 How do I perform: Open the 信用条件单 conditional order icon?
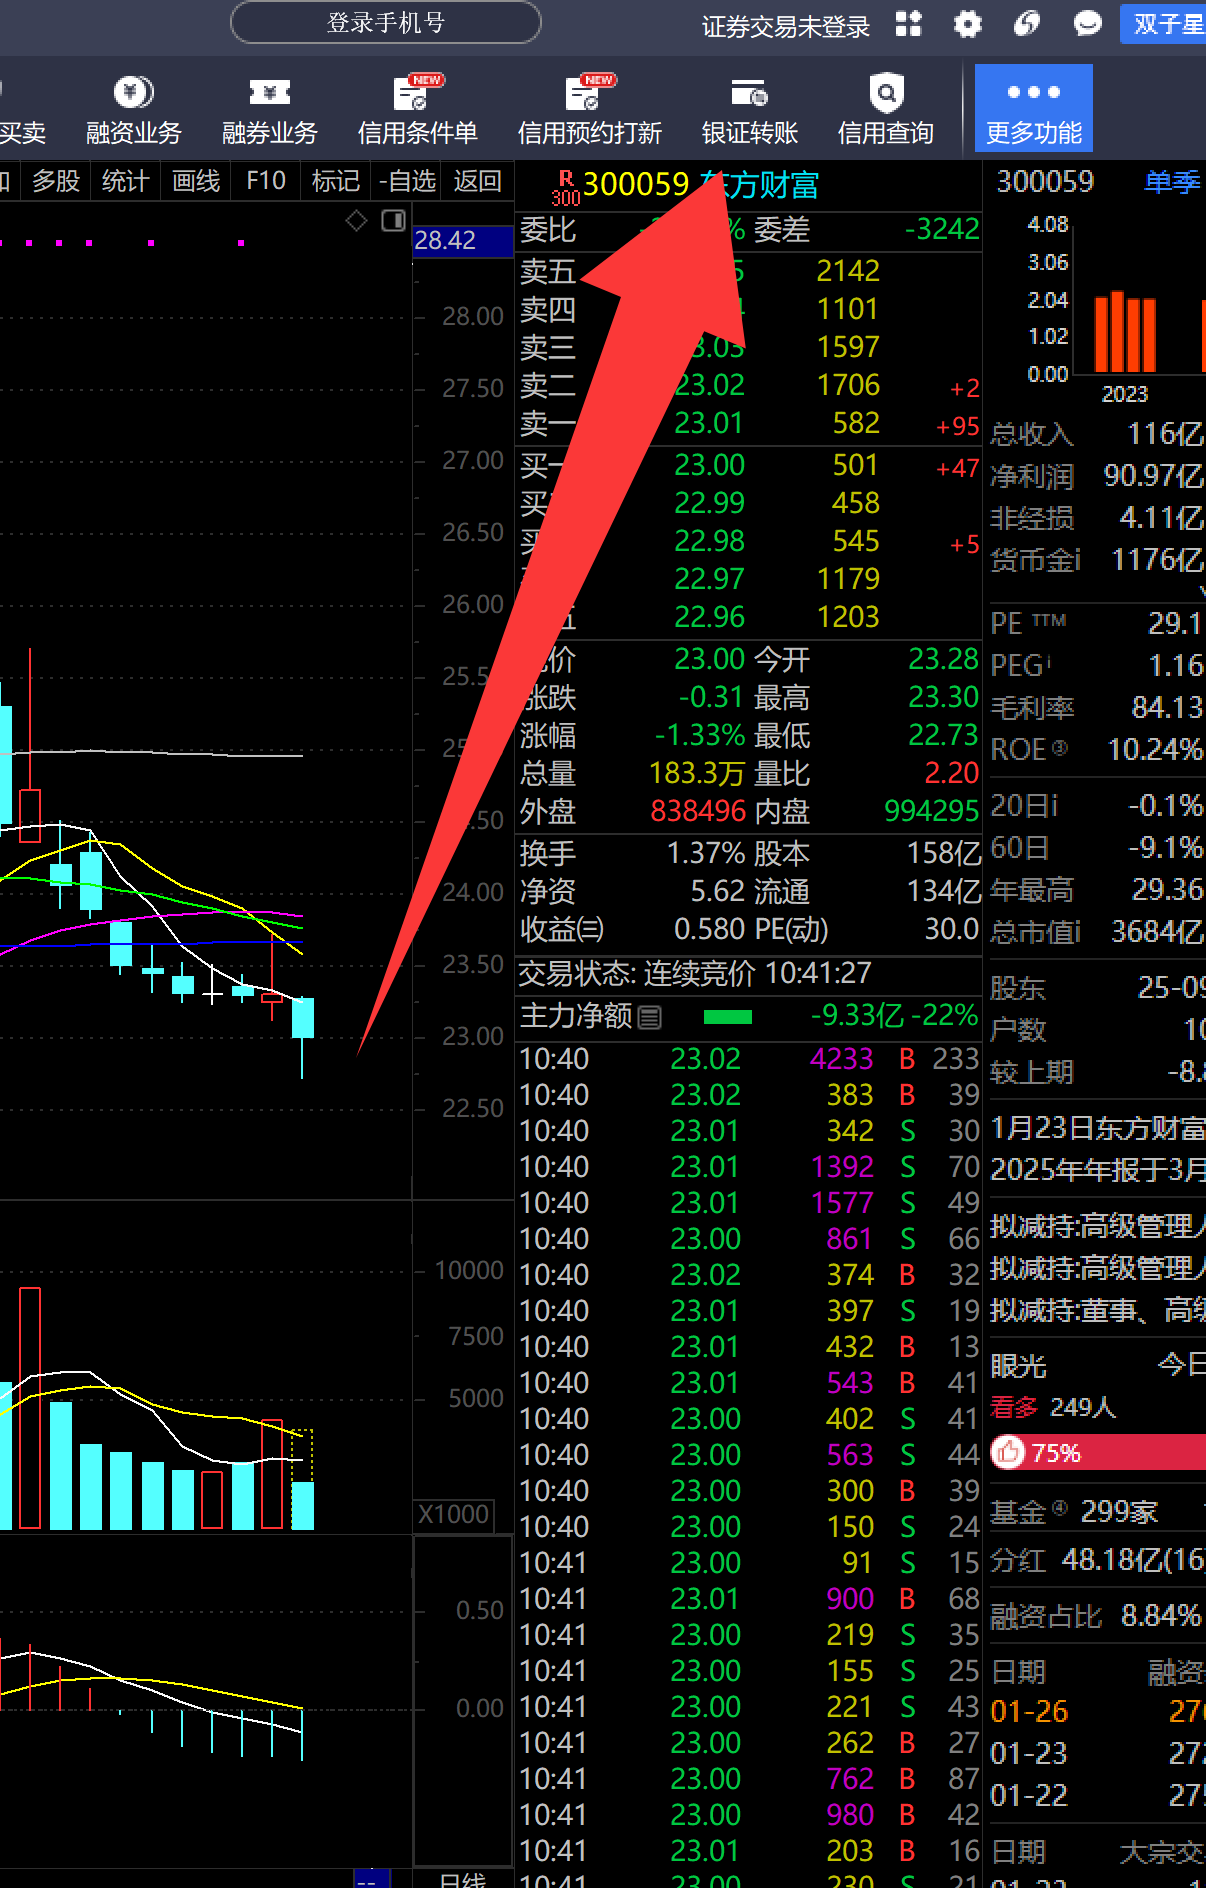[417, 110]
